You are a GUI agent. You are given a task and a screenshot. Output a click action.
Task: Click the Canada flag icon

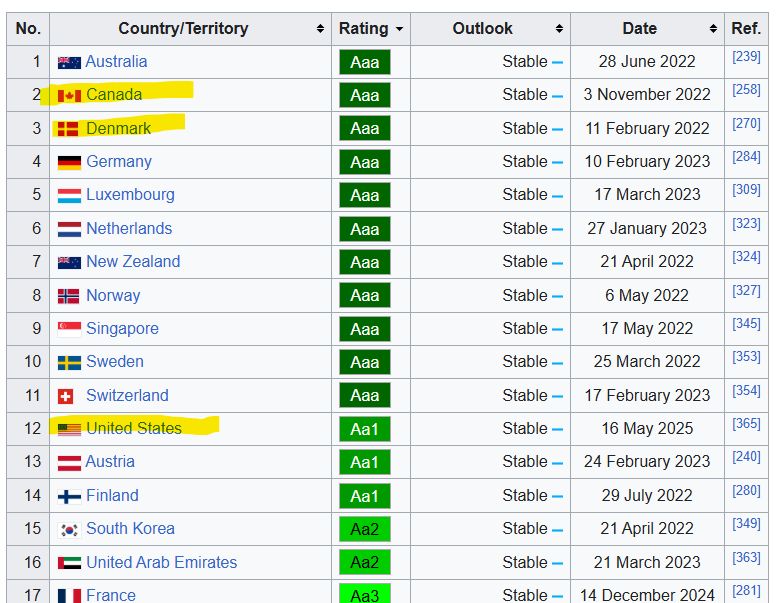[69, 96]
